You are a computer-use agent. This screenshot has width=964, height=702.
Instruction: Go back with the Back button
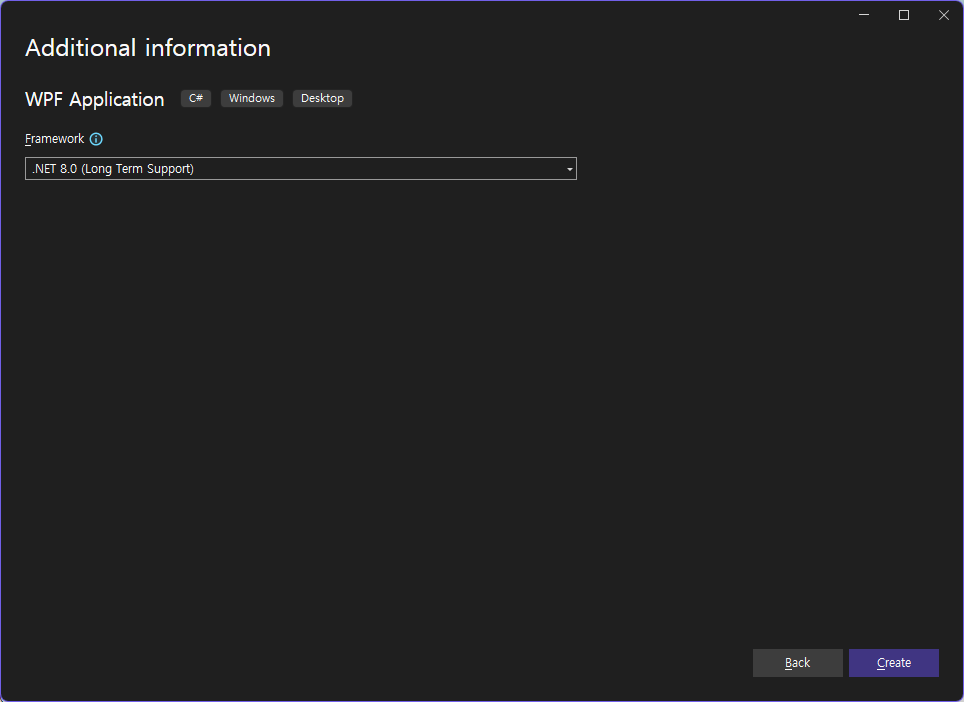point(797,663)
